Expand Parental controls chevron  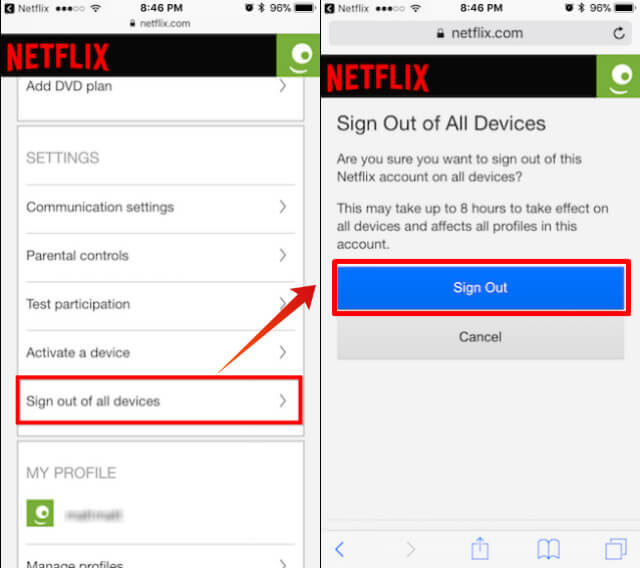pos(282,255)
